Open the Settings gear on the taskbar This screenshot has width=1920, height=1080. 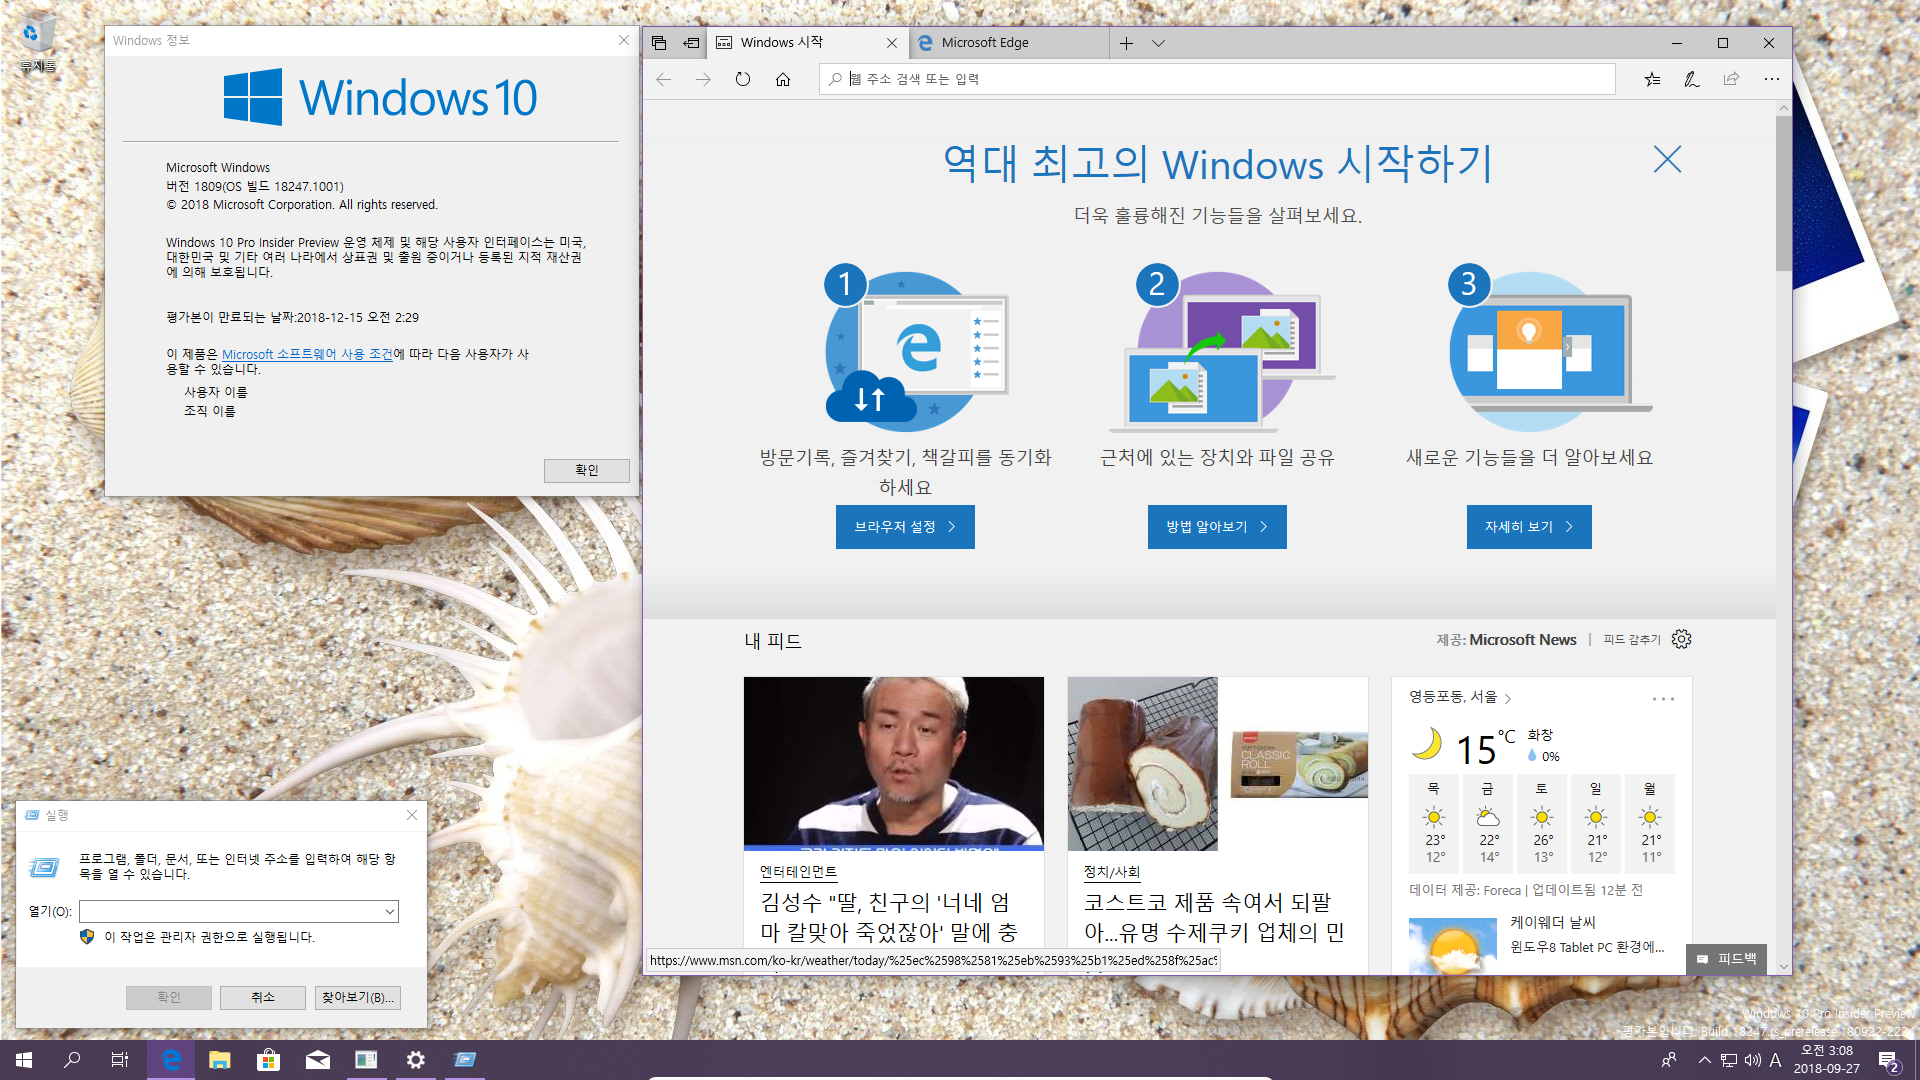tap(416, 1060)
